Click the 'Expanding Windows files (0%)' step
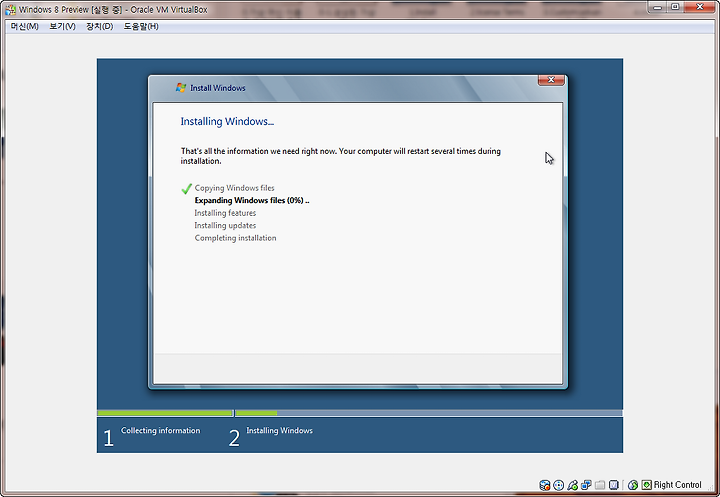The image size is (720, 497). point(252,200)
